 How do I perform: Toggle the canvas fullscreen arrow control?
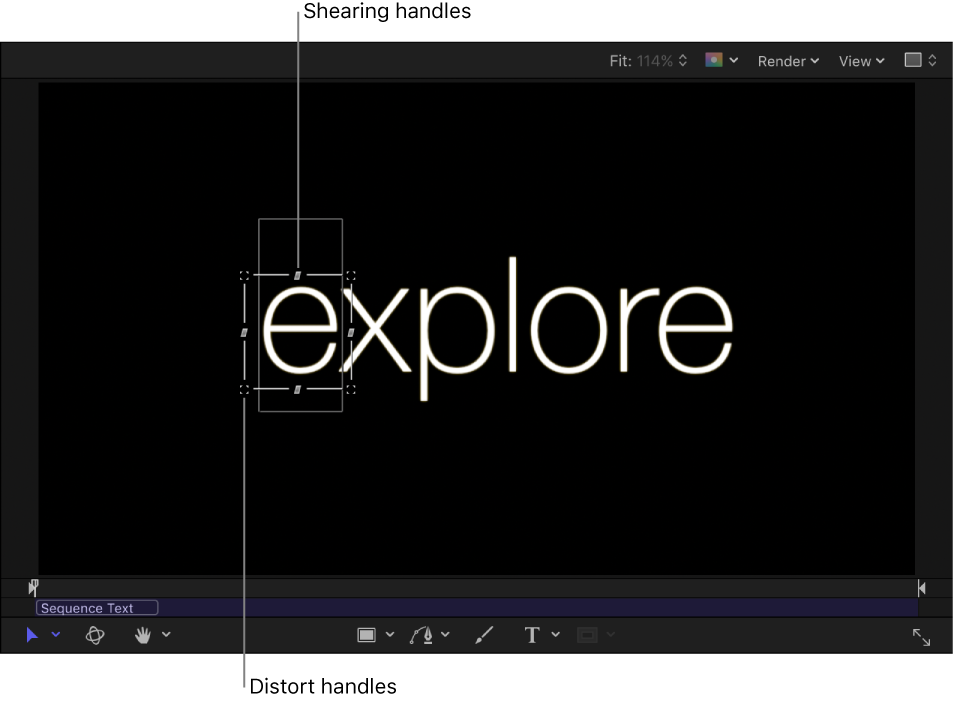click(x=920, y=635)
